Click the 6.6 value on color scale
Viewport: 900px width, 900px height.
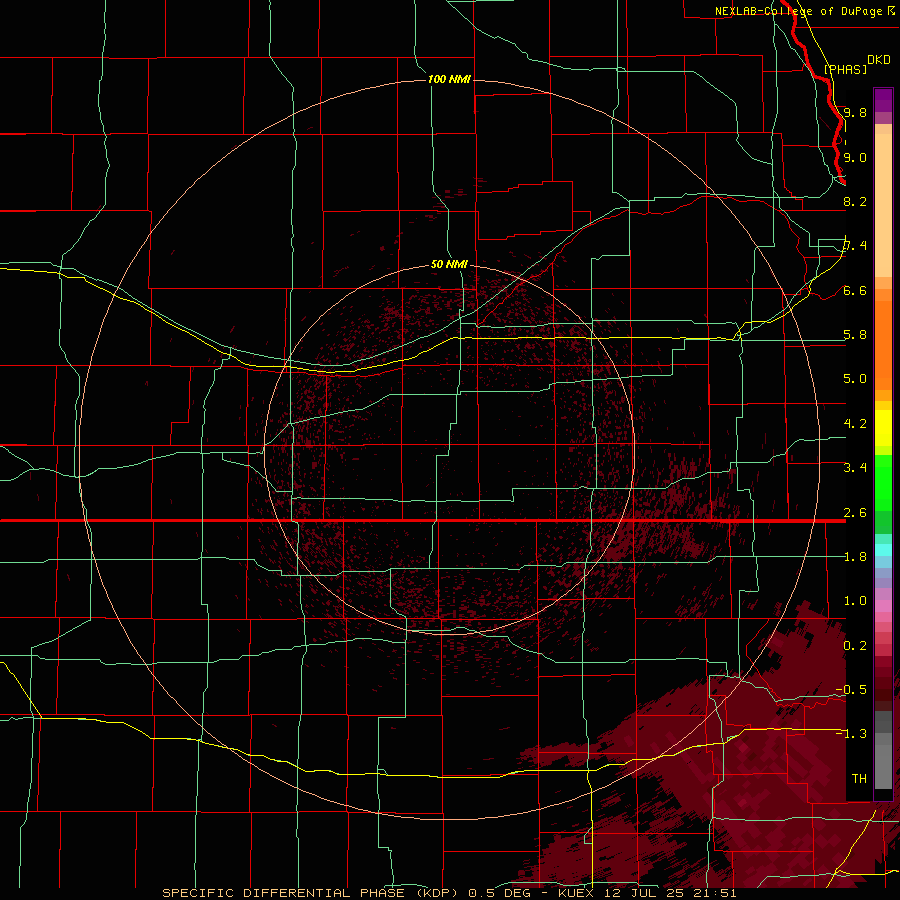(x=855, y=290)
